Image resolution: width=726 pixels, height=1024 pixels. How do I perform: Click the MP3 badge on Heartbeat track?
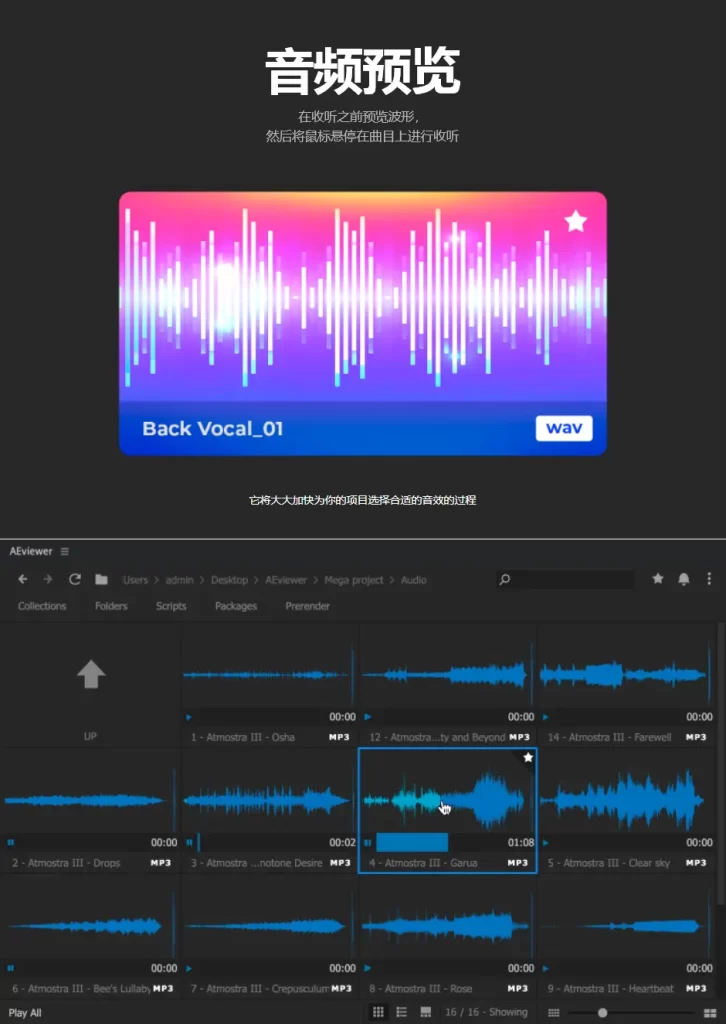696,989
